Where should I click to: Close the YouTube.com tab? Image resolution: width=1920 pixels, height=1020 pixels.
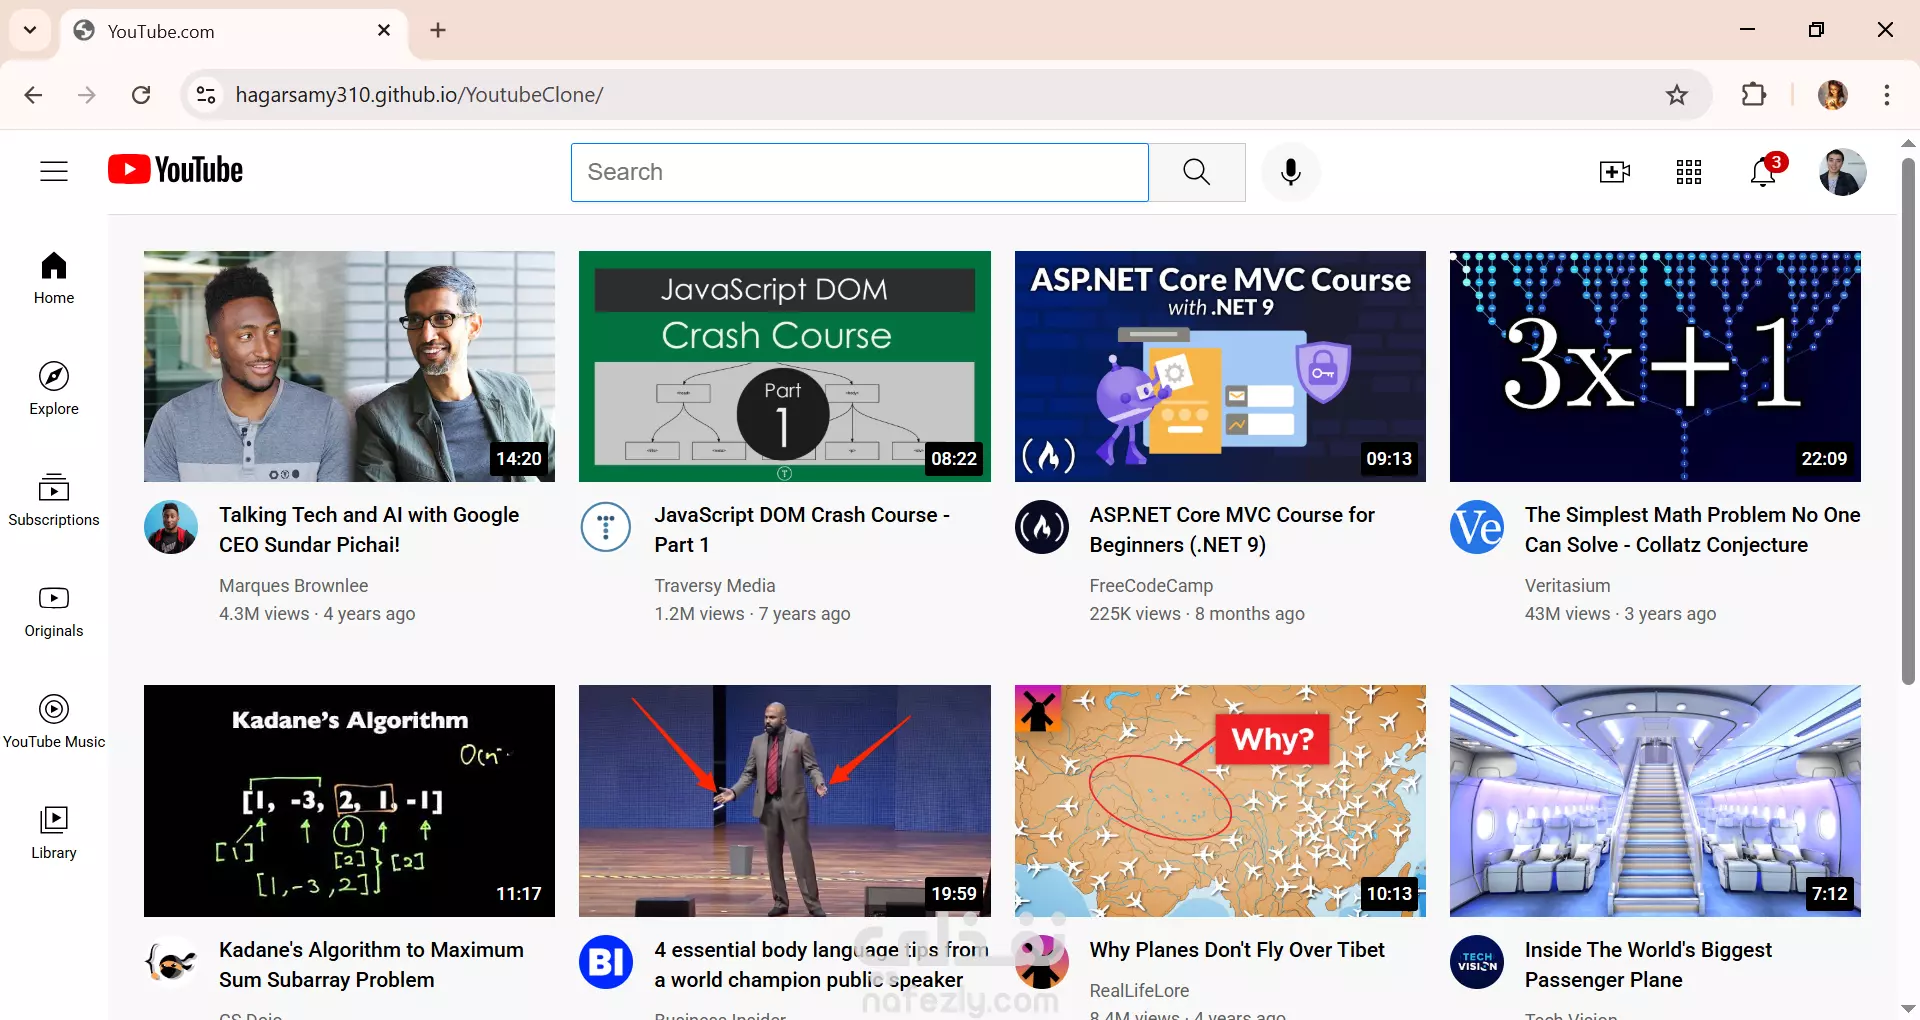click(384, 31)
